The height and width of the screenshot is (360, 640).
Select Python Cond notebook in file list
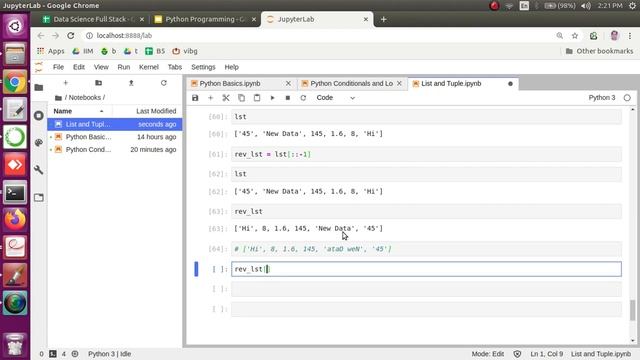pos(115,149)
